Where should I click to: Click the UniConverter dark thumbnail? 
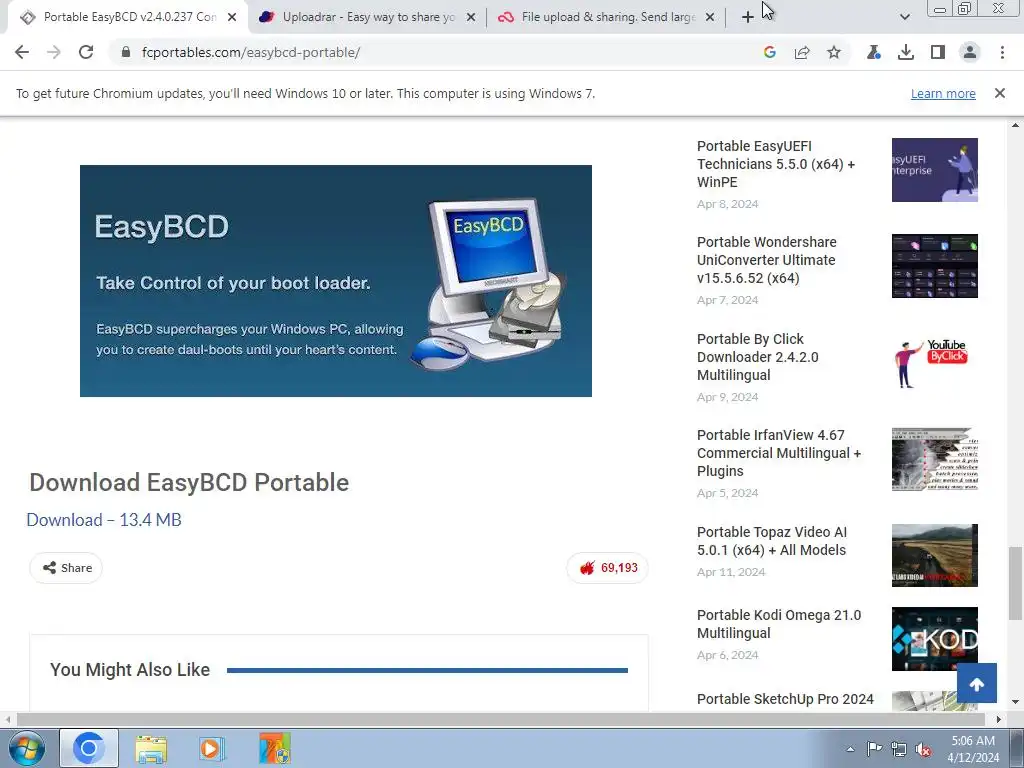(935, 266)
